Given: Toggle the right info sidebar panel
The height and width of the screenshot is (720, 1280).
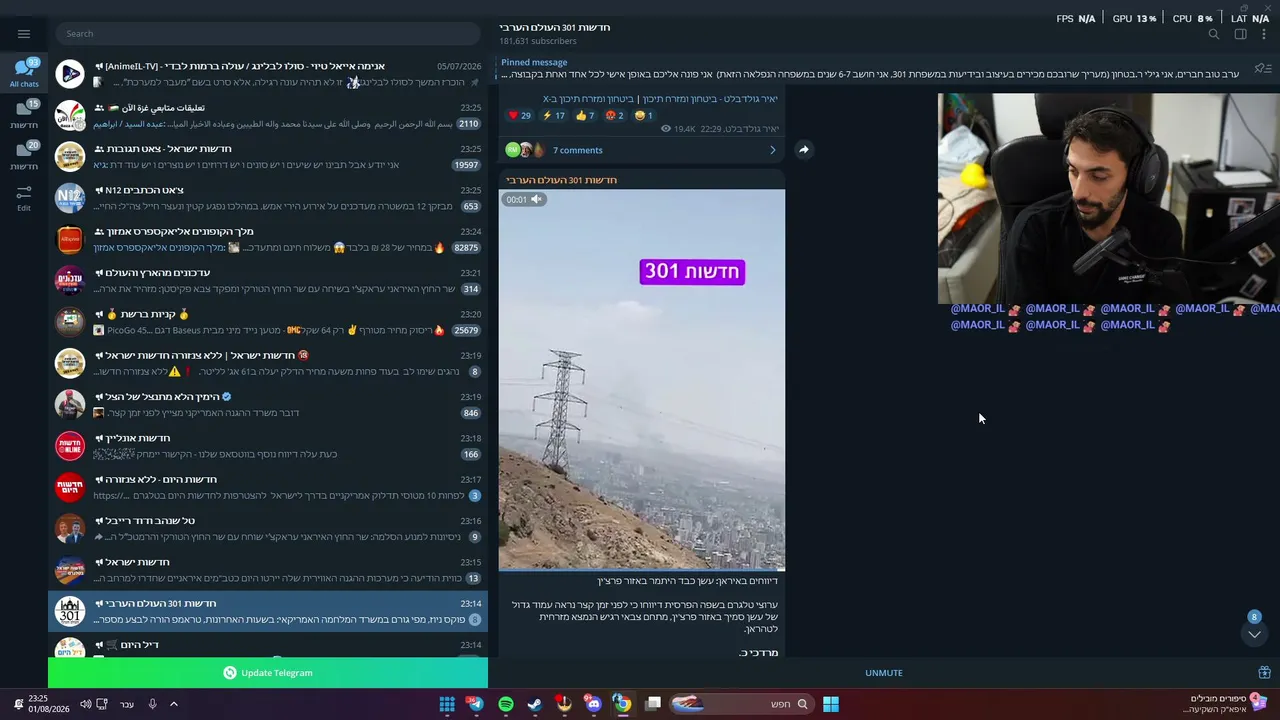Looking at the screenshot, I should coord(1240,34).
